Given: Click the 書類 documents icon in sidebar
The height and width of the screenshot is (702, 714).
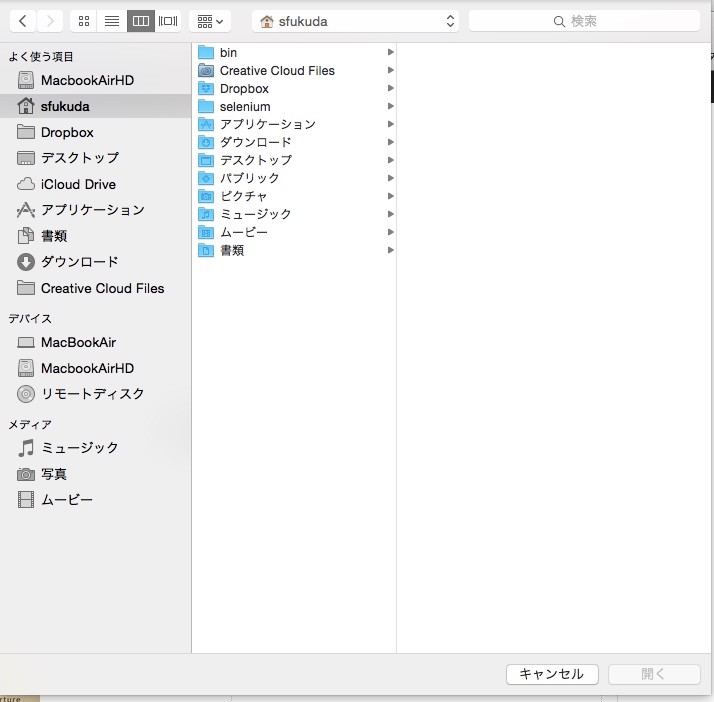Looking at the screenshot, I should pos(26,235).
